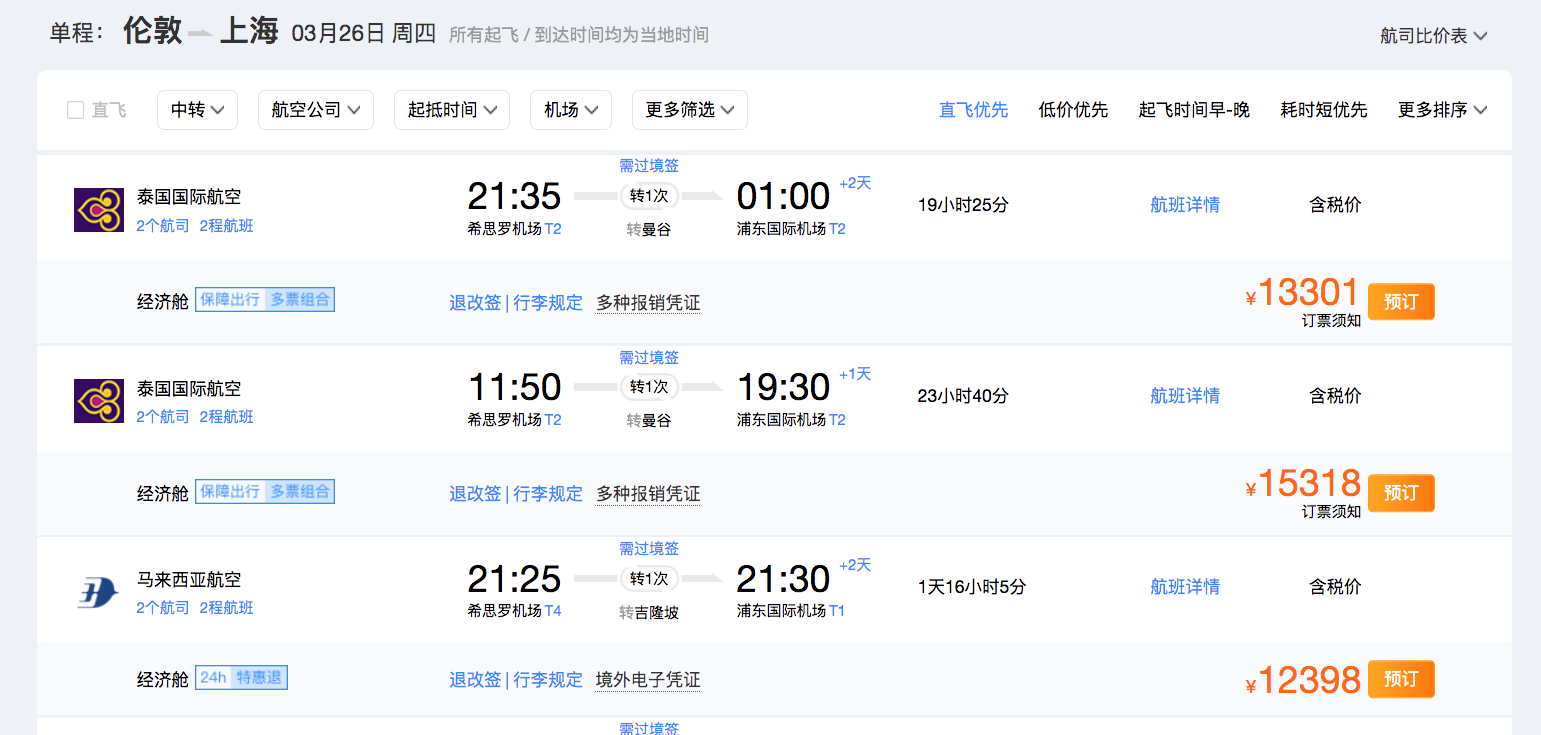Sort by 低价优先

point(1073,110)
